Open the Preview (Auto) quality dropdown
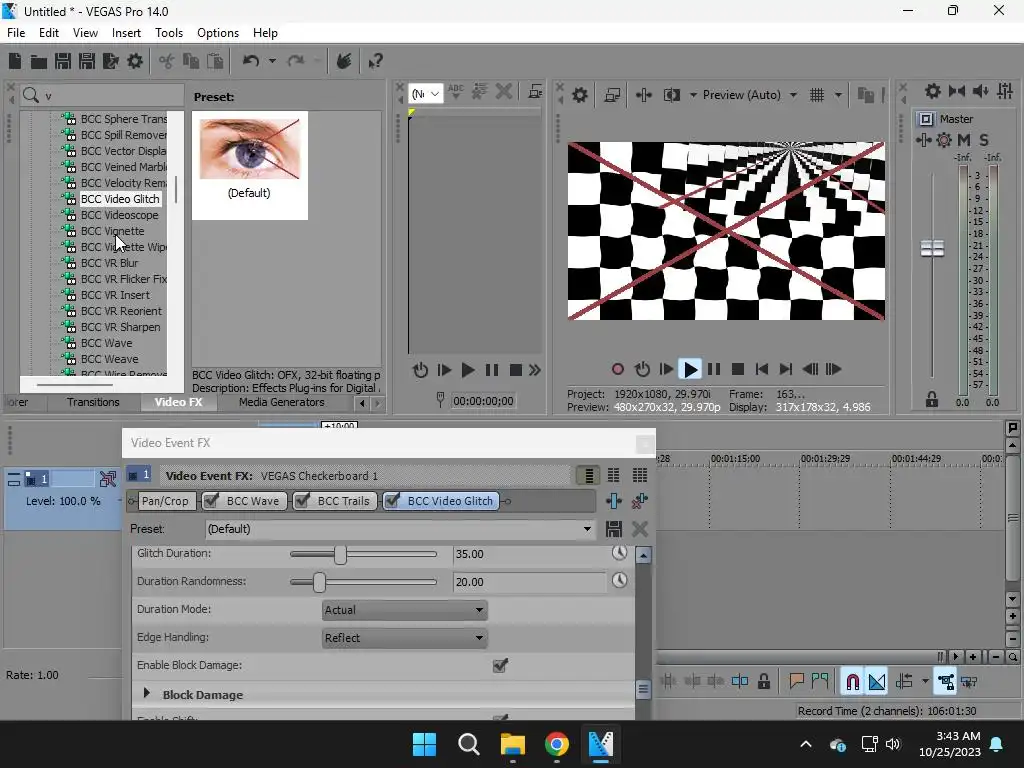The width and height of the screenshot is (1024, 768). pyautogui.click(x=793, y=95)
